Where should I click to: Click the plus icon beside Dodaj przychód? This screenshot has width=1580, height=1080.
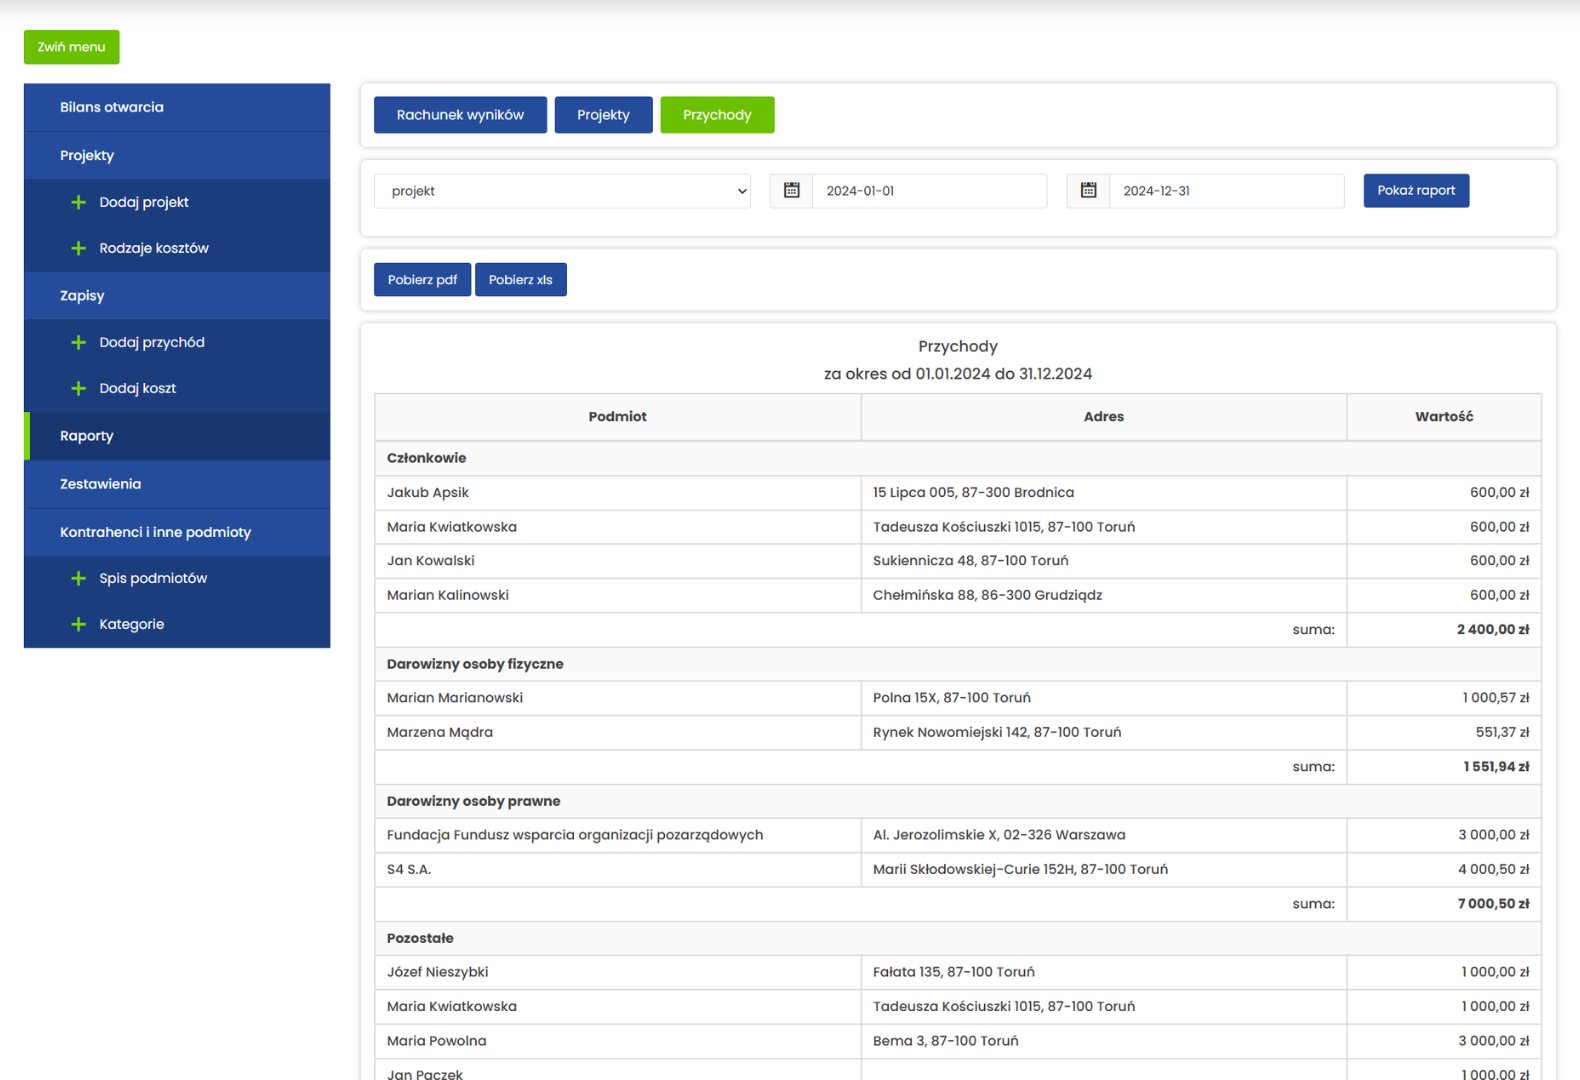pos(78,343)
